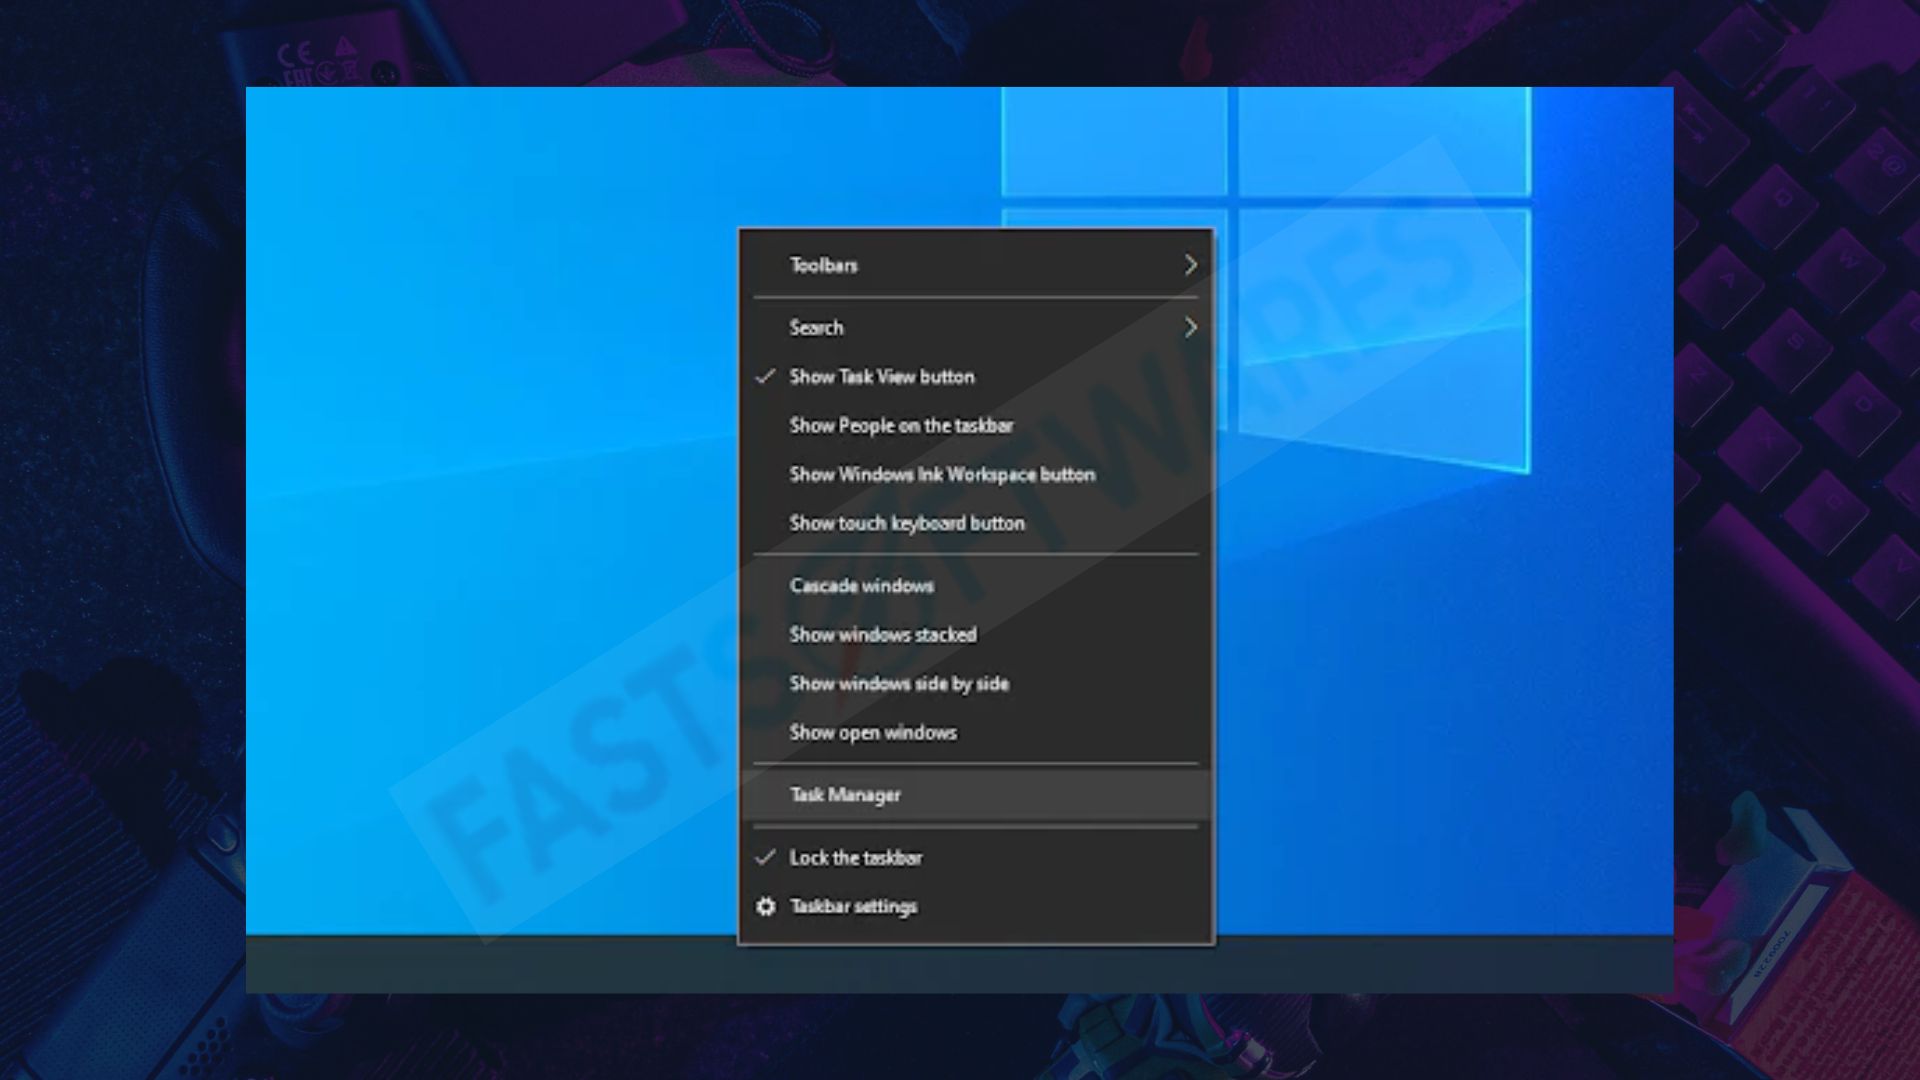This screenshot has height=1080, width=1920.
Task: Enable Show Windows Ink Workspace button
Action: pos(976,475)
